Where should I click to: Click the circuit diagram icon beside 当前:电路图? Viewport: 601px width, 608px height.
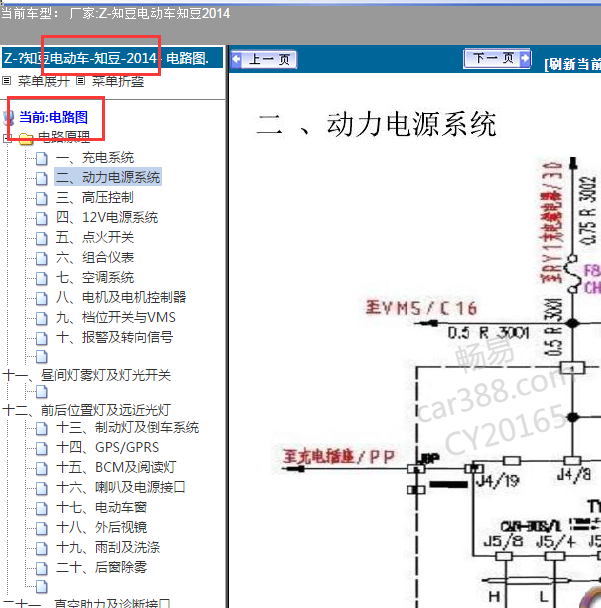click(9, 118)
